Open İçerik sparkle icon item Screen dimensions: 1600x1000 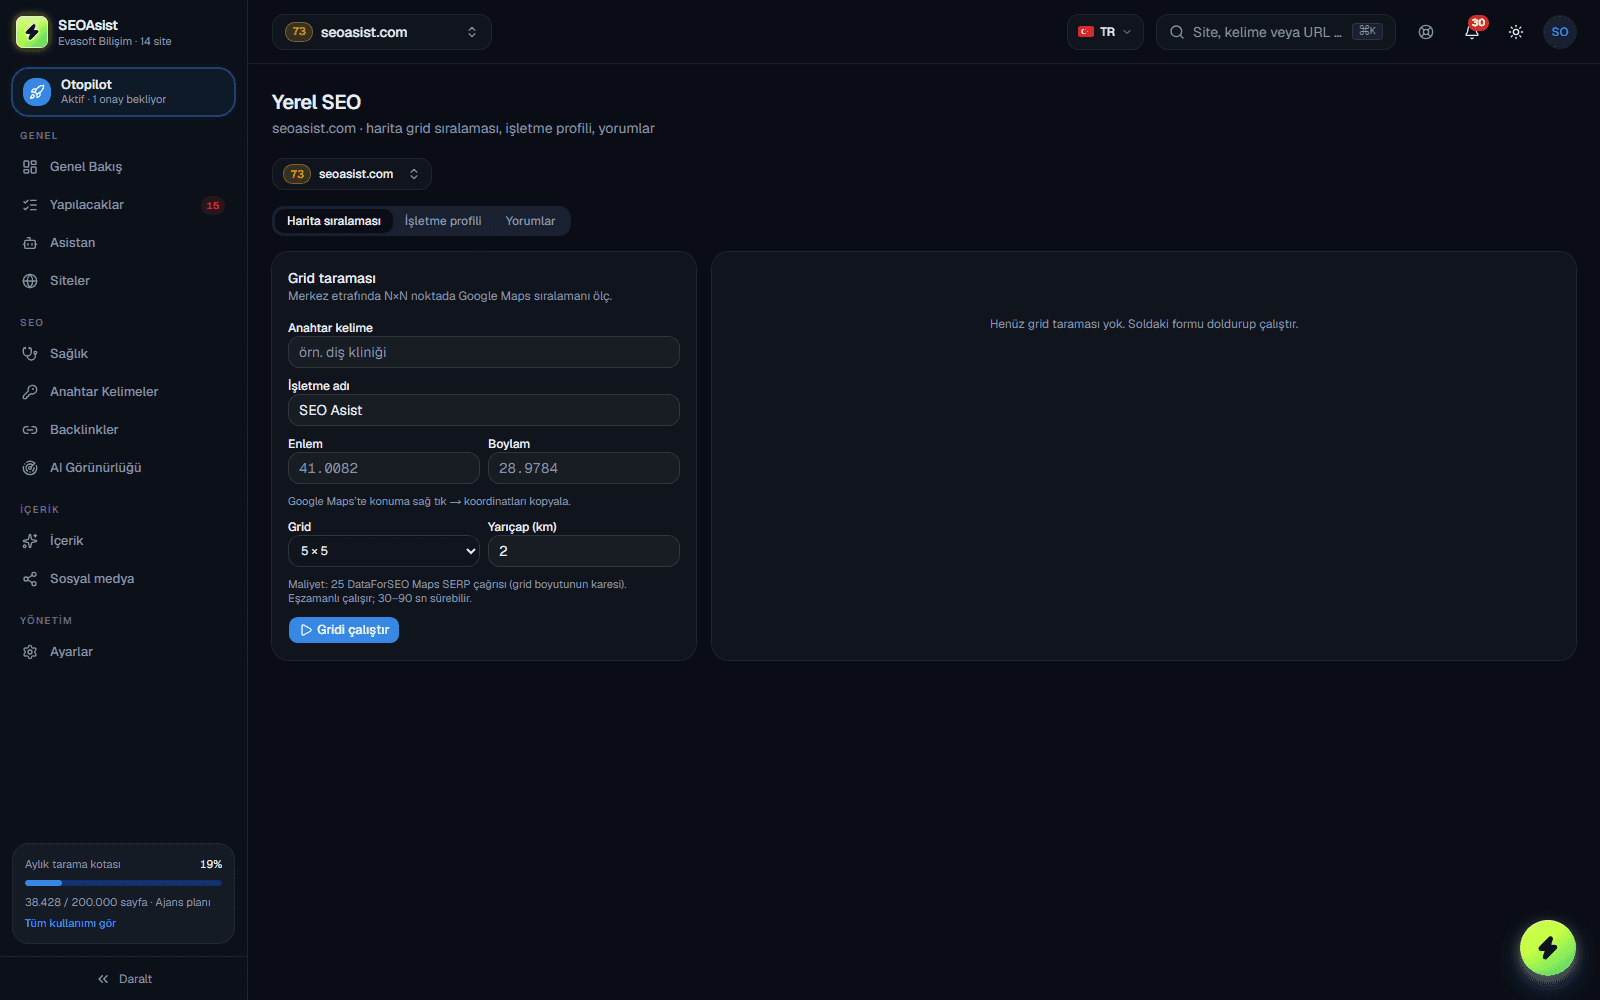pos(123,541)
